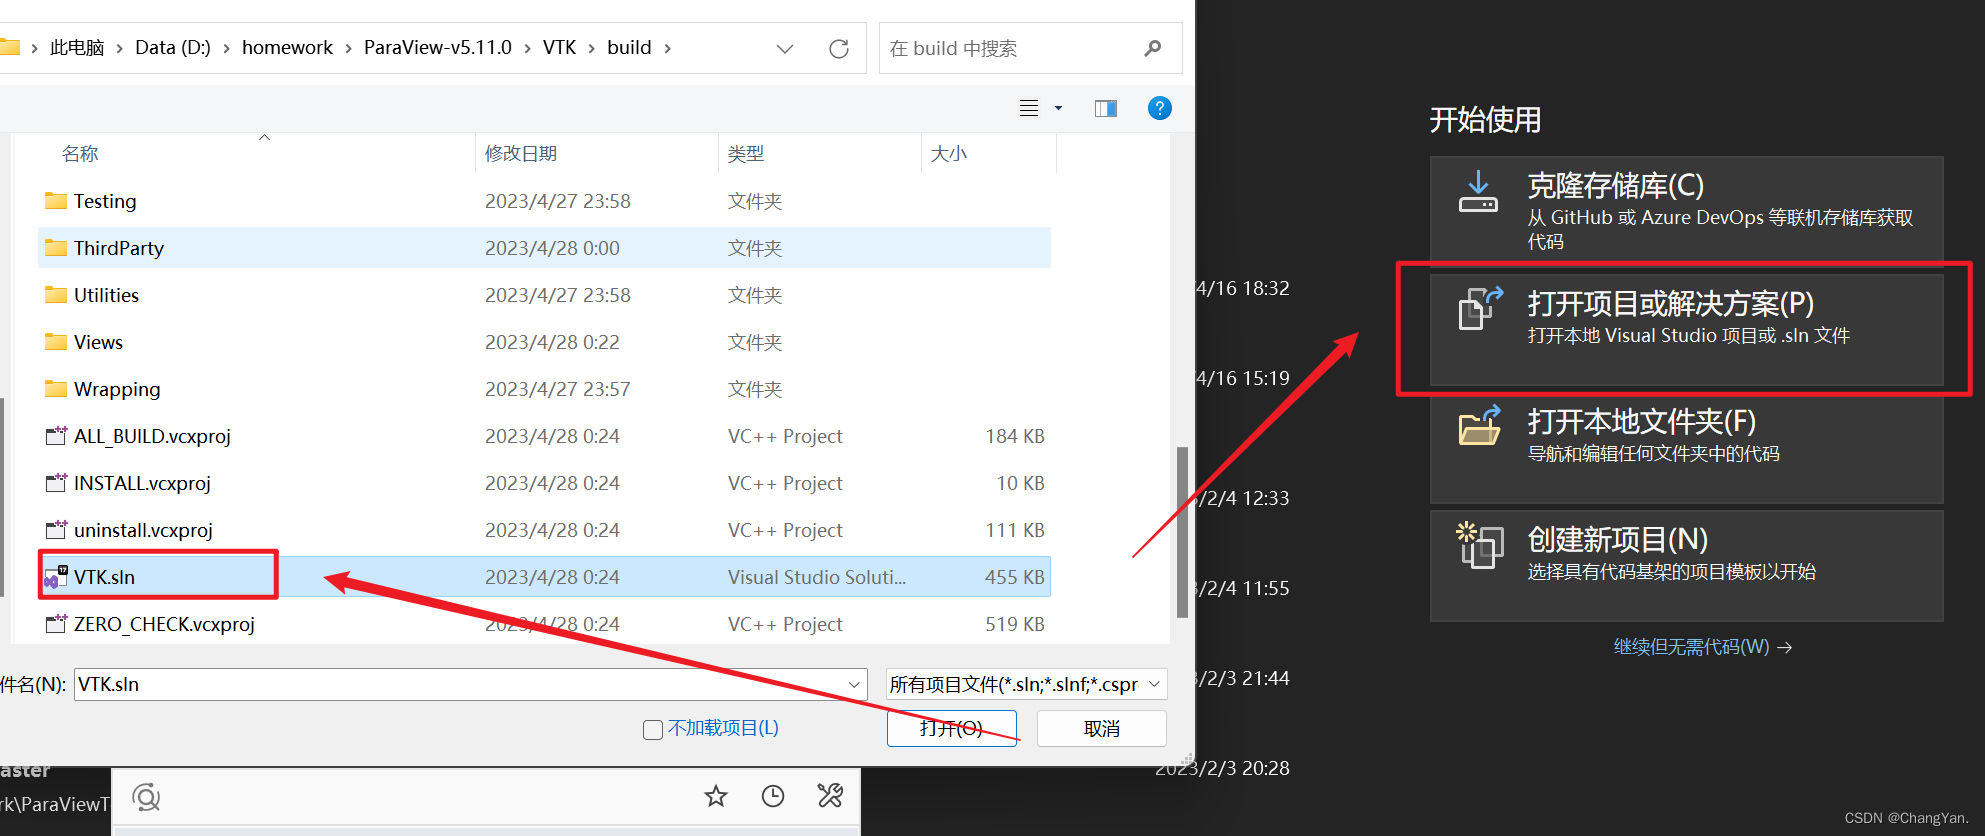Click 此电脑 in the breadcrumb path
Viewport: 1985px width, 836px height.
[77, 48]
